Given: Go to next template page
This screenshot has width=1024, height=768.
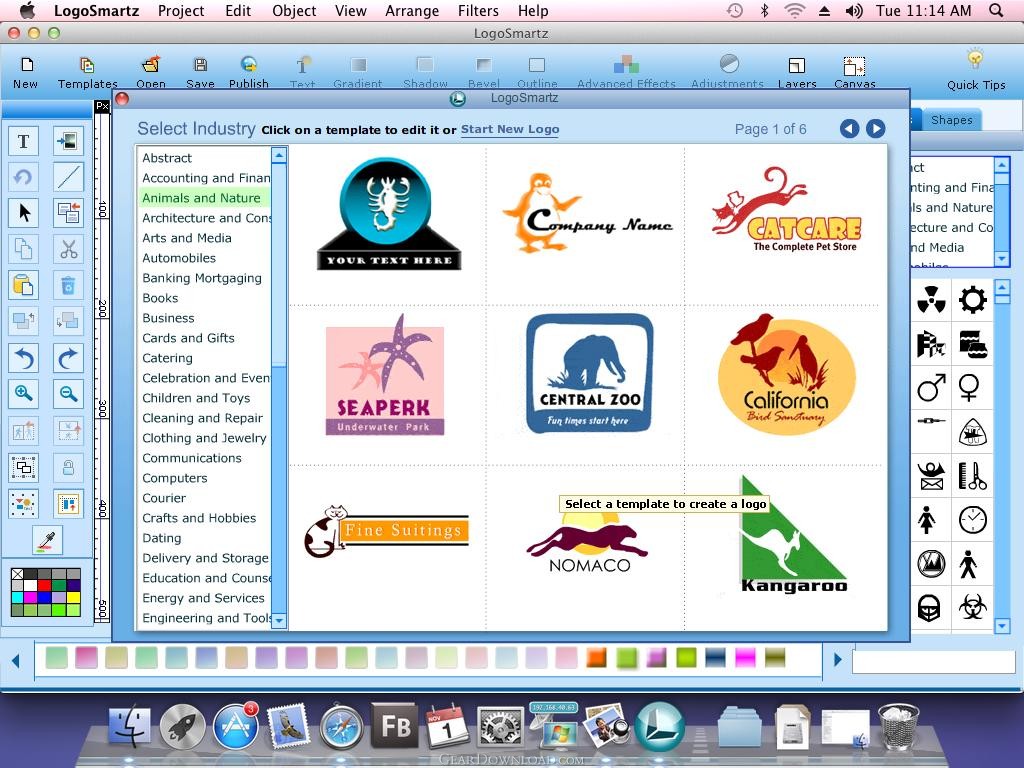Looking at the screenshot, I should [x=876, y=129].
